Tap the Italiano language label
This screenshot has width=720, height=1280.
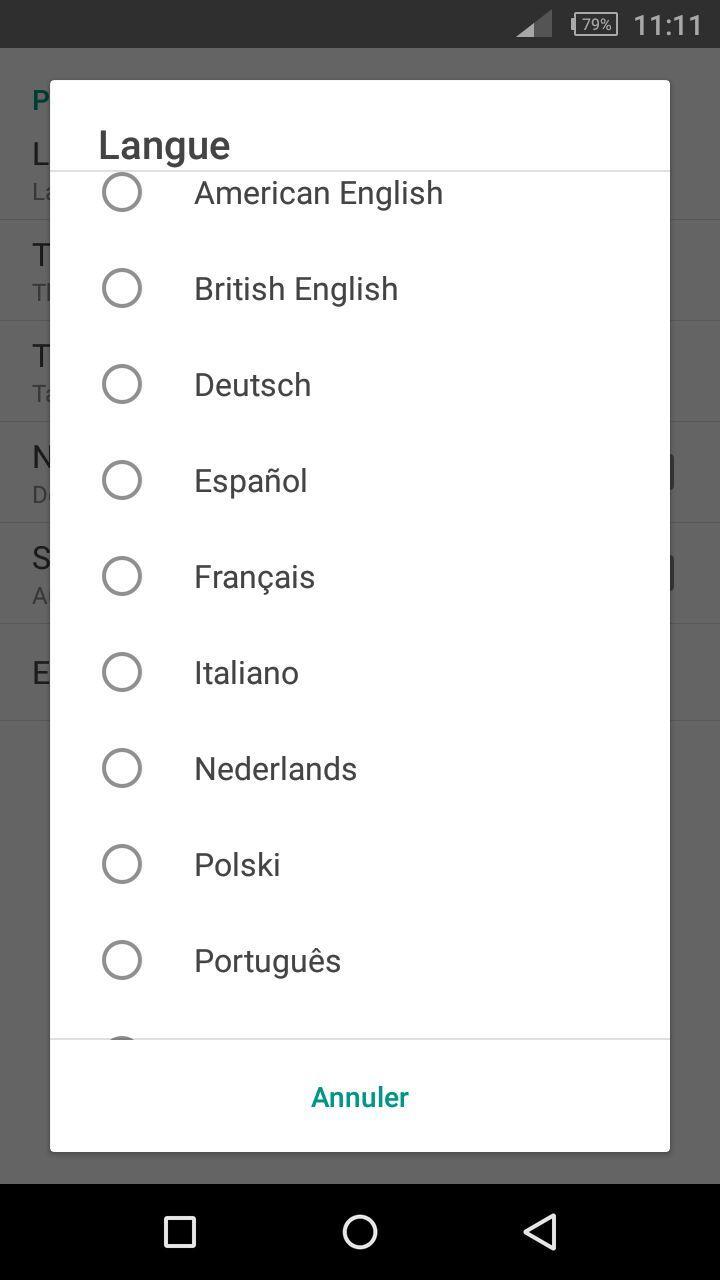pyautogui.click(x=246, y=673)
